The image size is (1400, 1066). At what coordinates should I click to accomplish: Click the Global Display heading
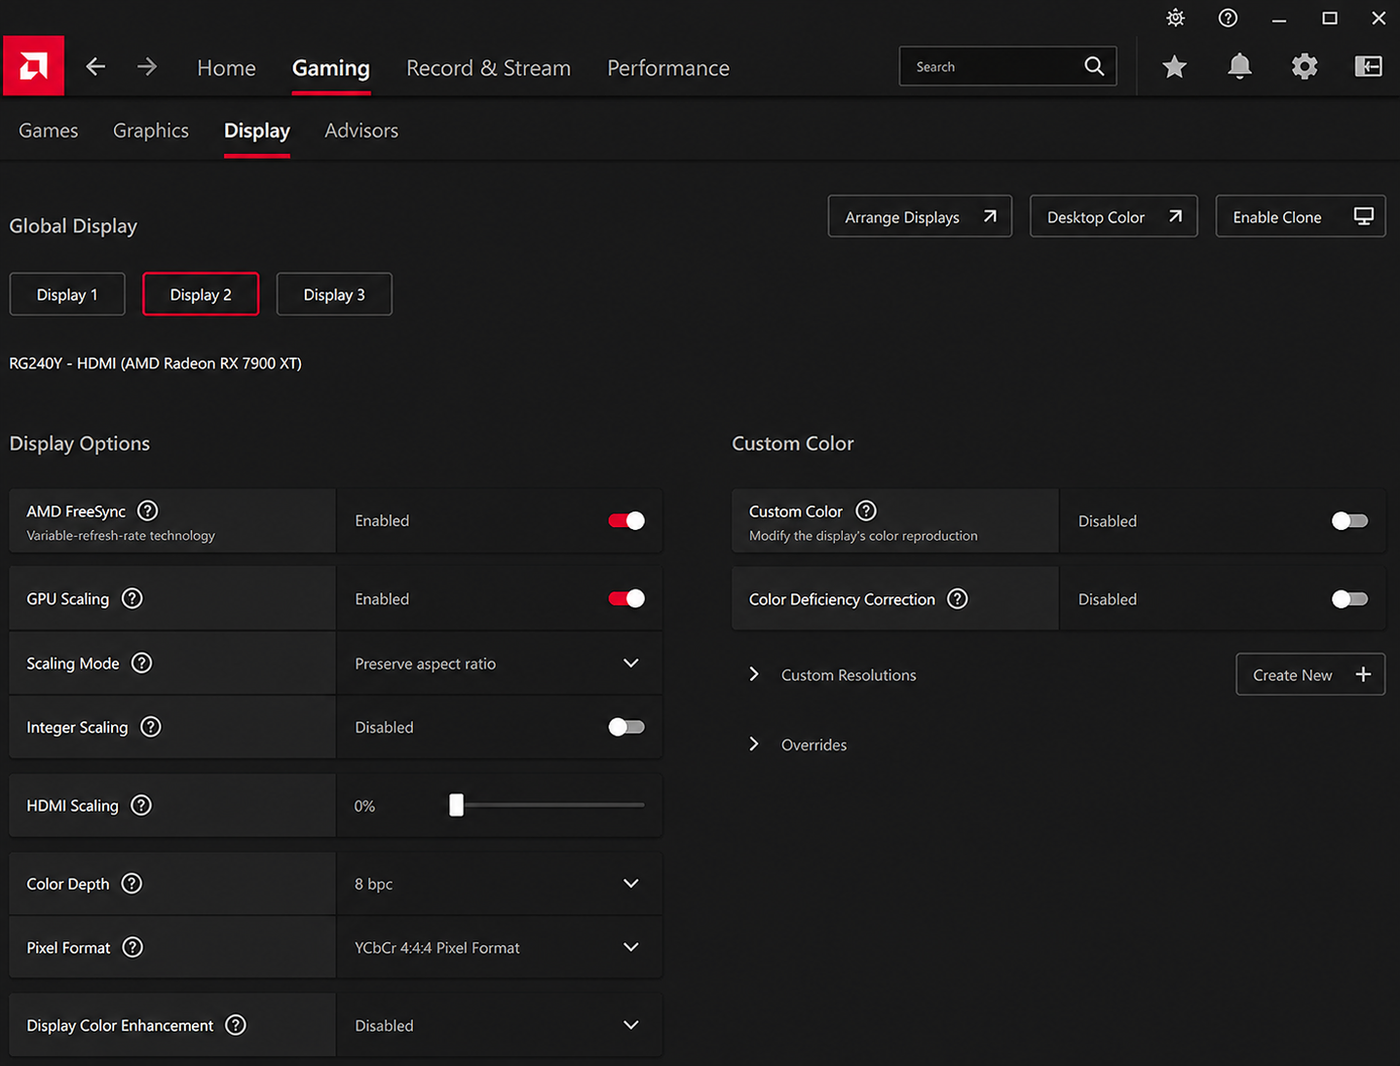pos(73,226)
